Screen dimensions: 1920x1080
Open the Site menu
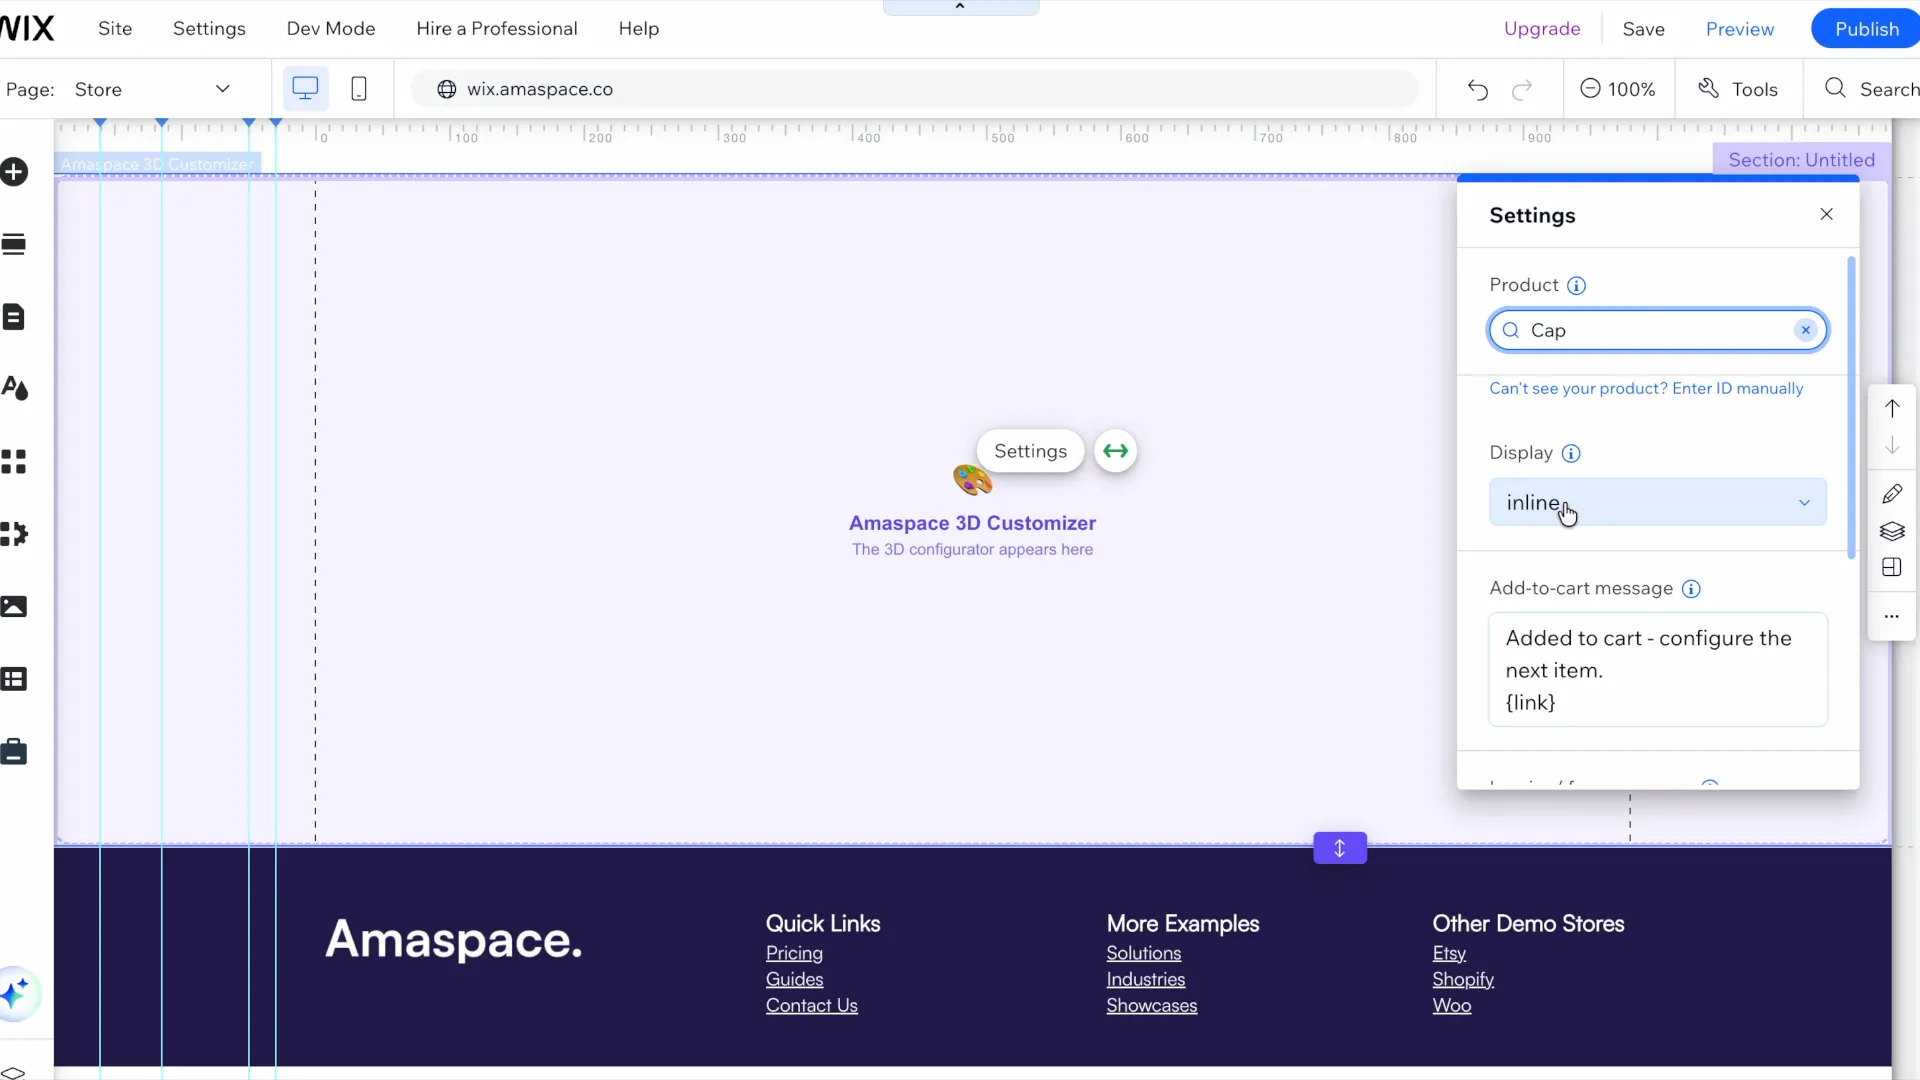[x=115, y=29]
